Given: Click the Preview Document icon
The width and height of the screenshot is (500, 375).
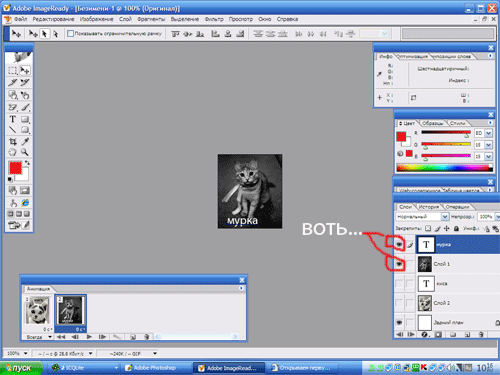Looking at the screenshot, I should pyautogui.click(x=13, y=203).
